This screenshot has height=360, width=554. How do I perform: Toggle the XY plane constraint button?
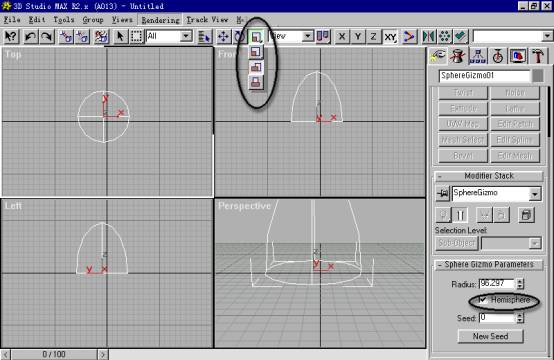[390, 36]
